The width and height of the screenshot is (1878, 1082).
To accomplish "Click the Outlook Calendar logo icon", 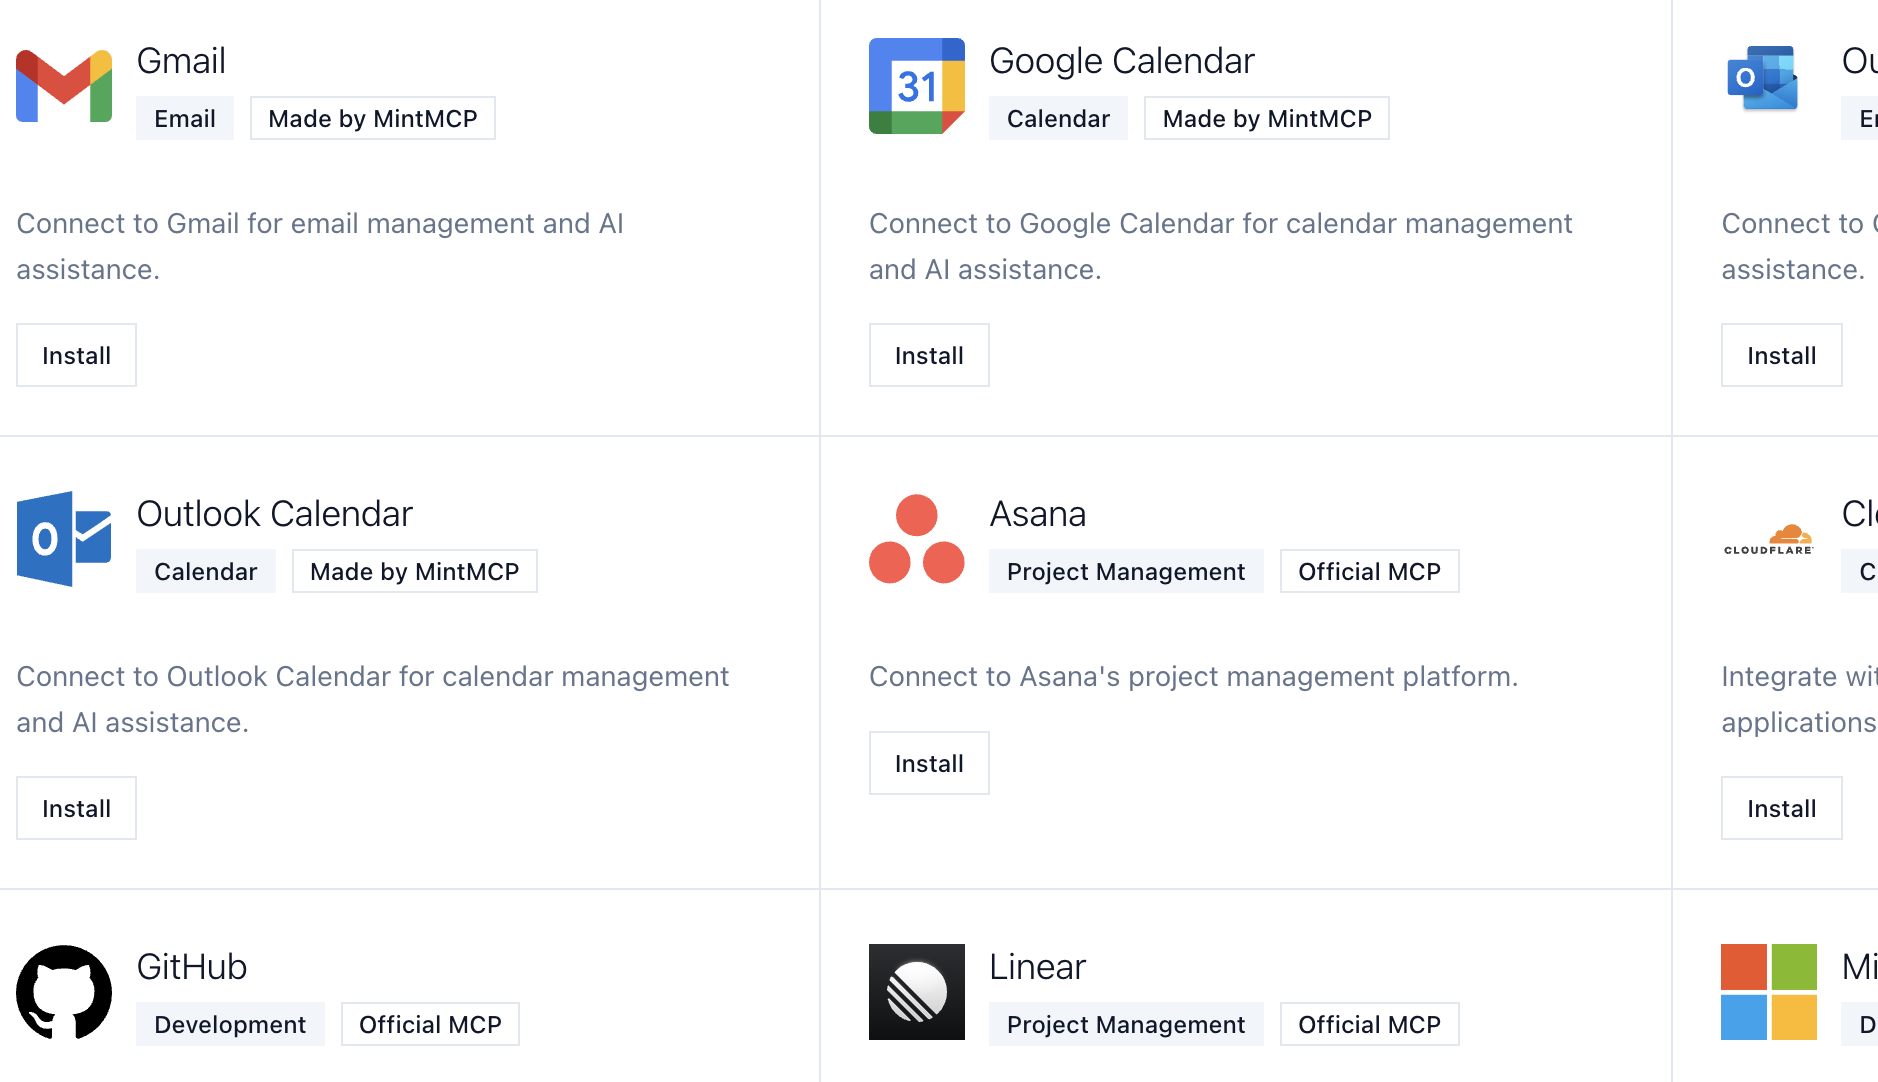I will coord(64,539).
